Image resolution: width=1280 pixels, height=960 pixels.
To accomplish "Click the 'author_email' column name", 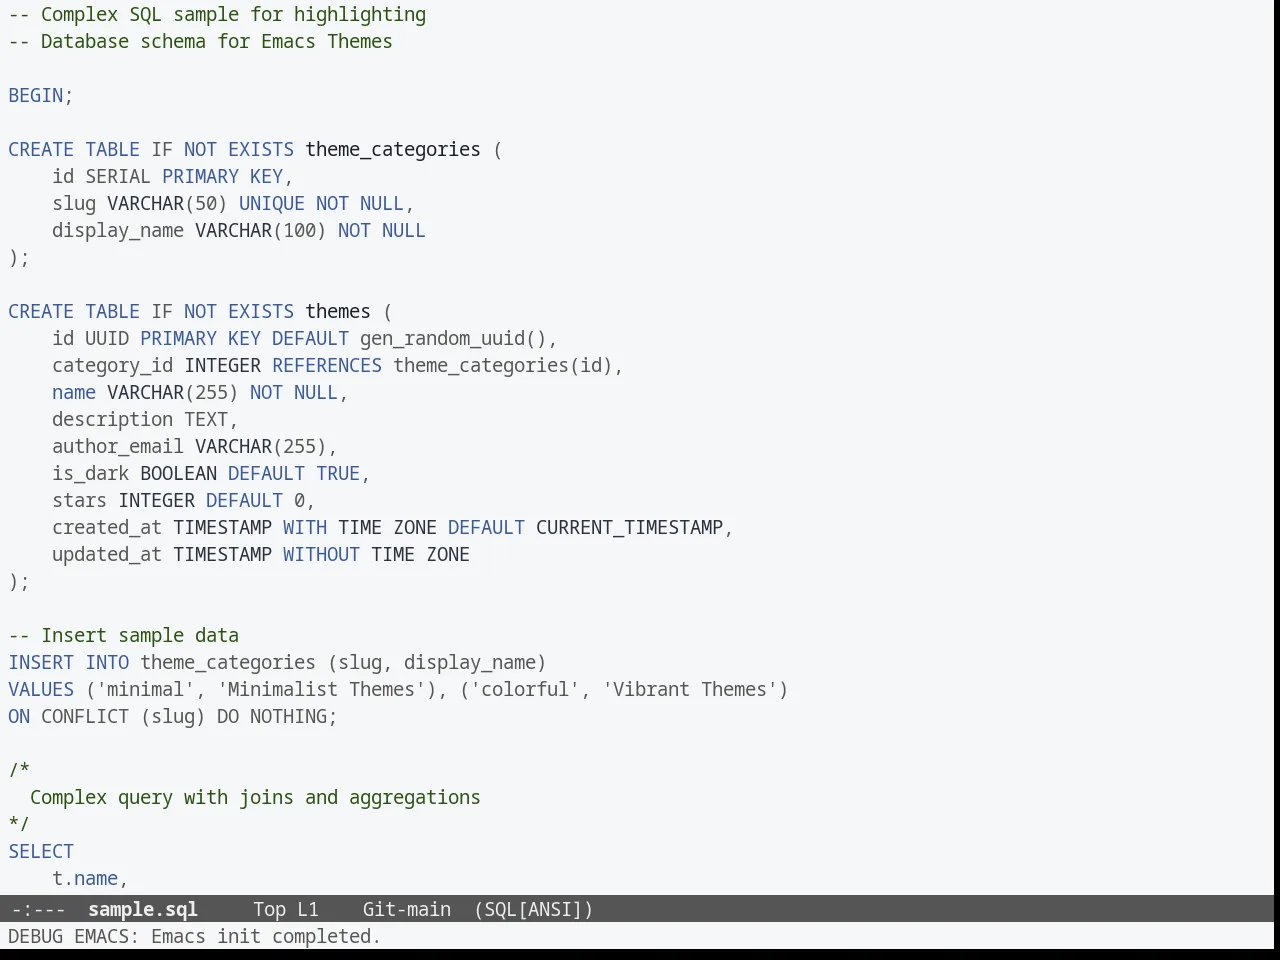I will pyautogui.click(x=118, y=446).
